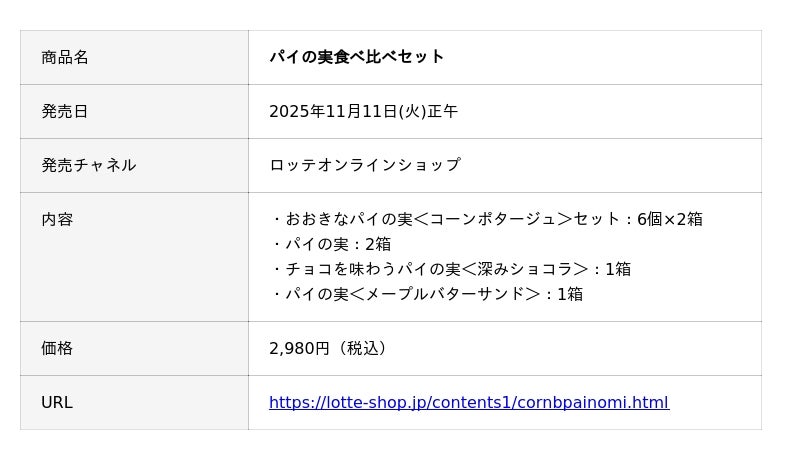The image size is (800, 460).
Task: Select the product name パイの実食べ比べセット
Action: pyautogui.click(x=356, y=57)
